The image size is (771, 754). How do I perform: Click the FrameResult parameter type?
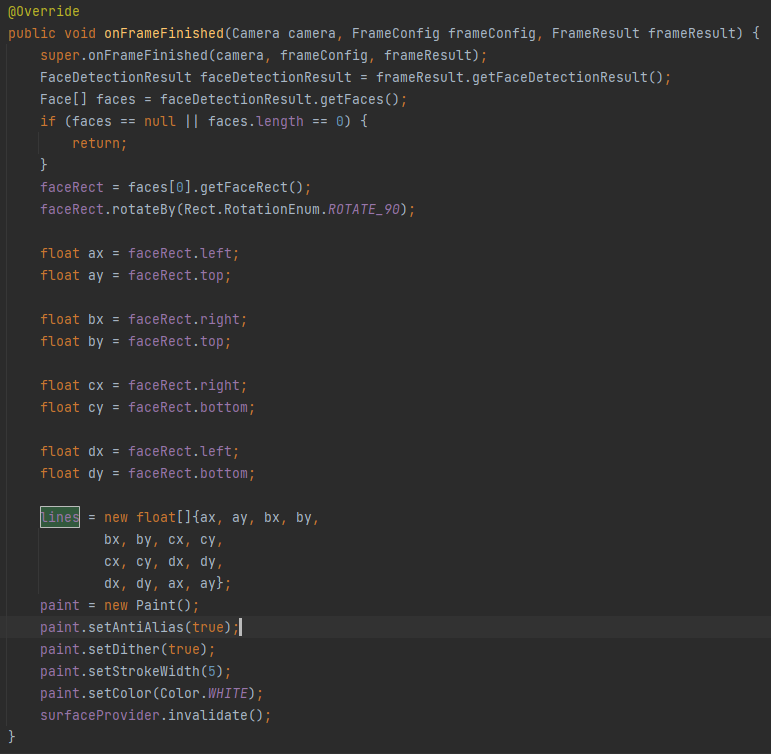coord(595,33)
